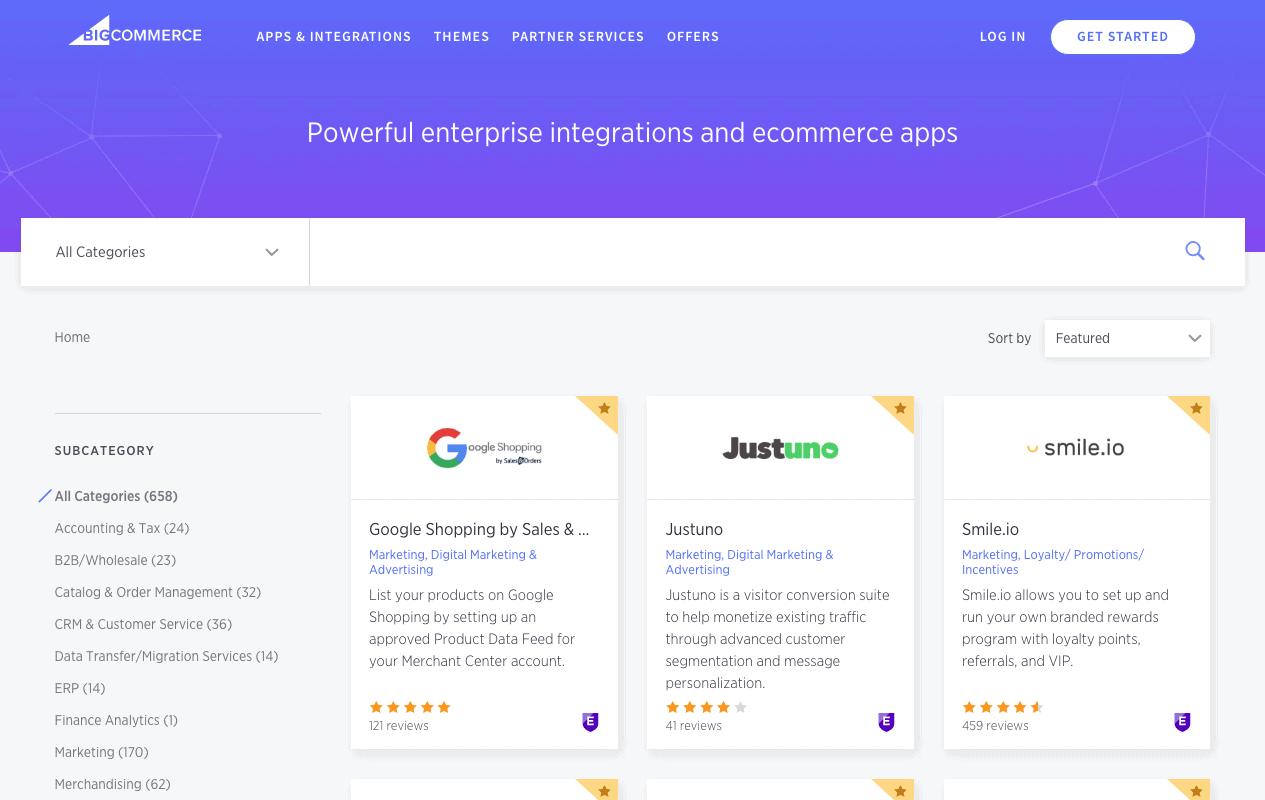Select All Categories (658) subcategory
The height and width of the screenshot is (800, 1265).
click(x=116, y=496)
